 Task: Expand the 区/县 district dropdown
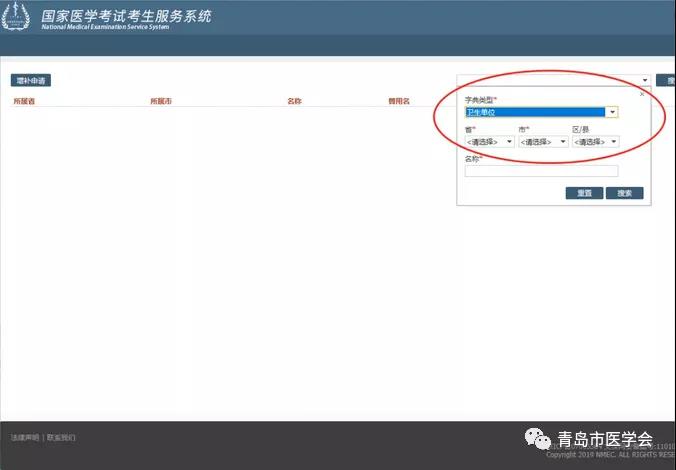[x=595, y=142]
